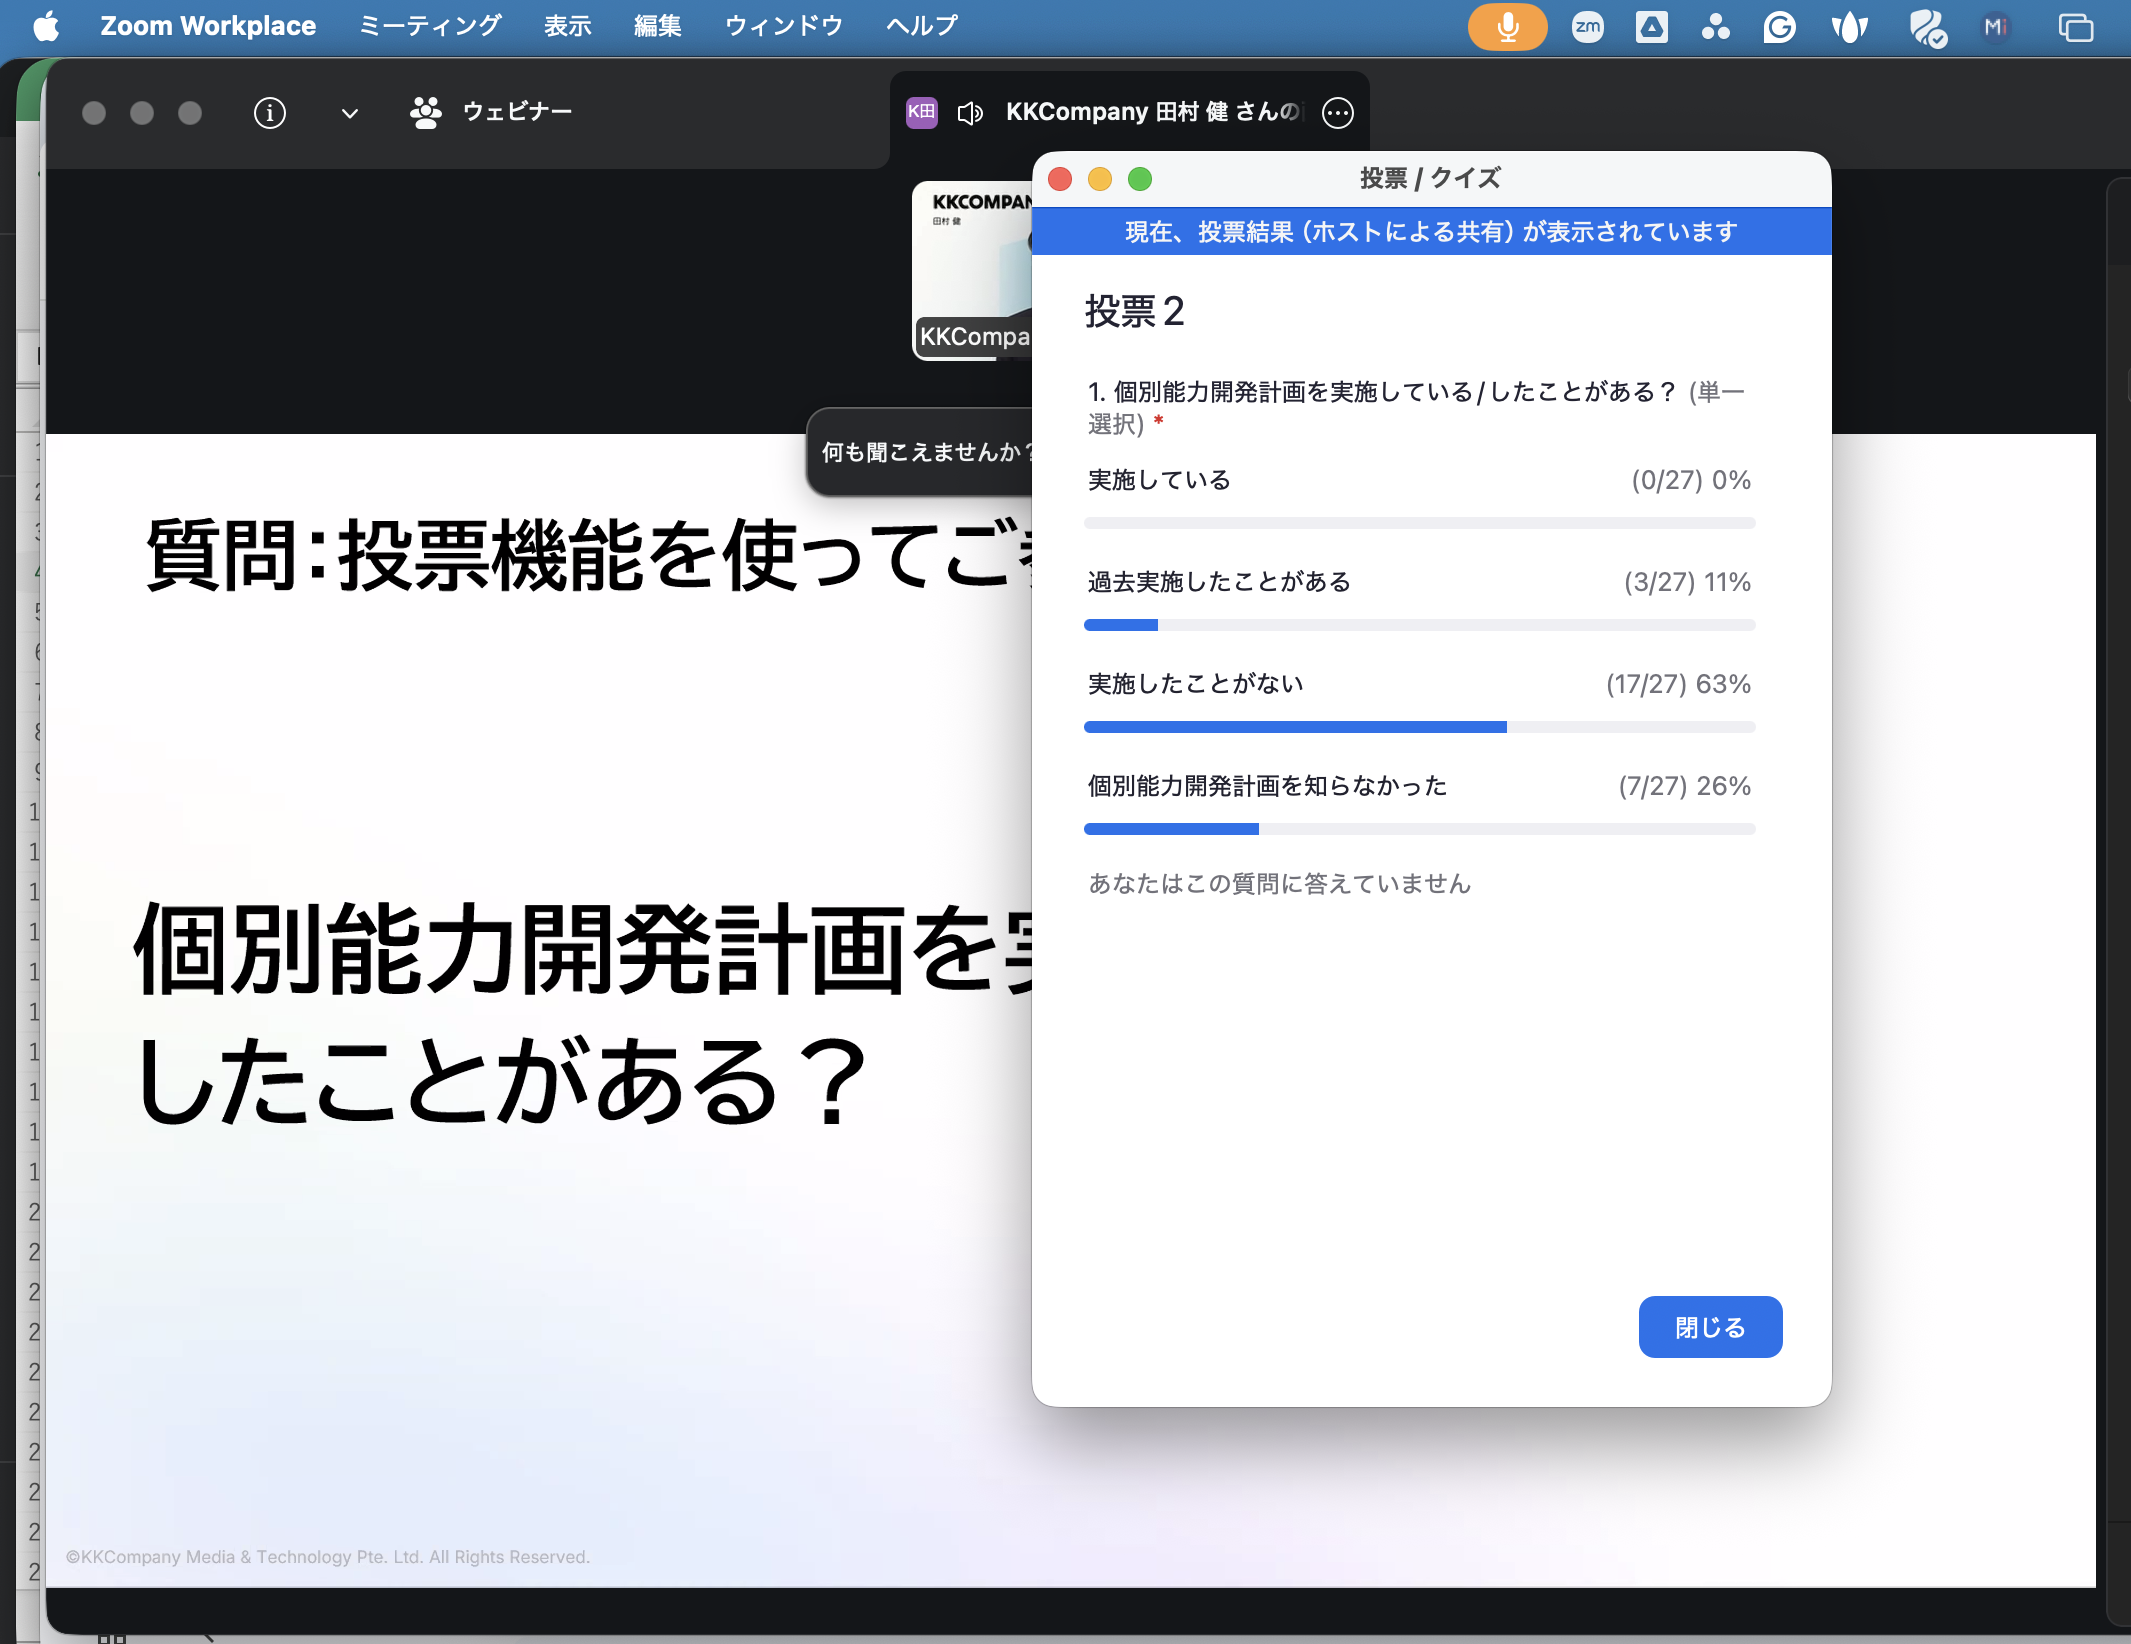Click the triangle-in-square menu bar icon
Screen dimensions: 2131x1644
tap(1652, 27)
